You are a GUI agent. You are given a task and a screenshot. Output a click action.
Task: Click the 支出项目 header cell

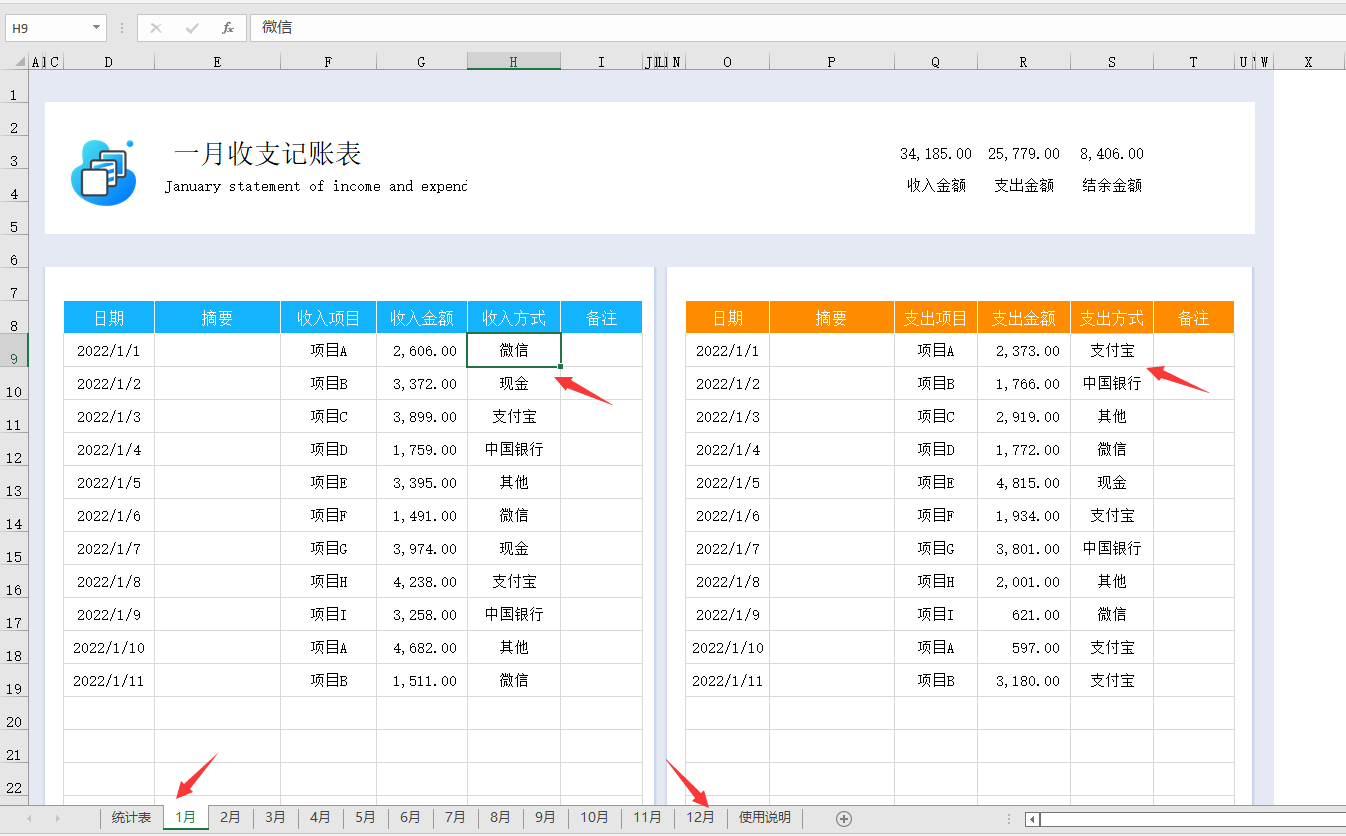pyautogui.click(x=936, y=318)
